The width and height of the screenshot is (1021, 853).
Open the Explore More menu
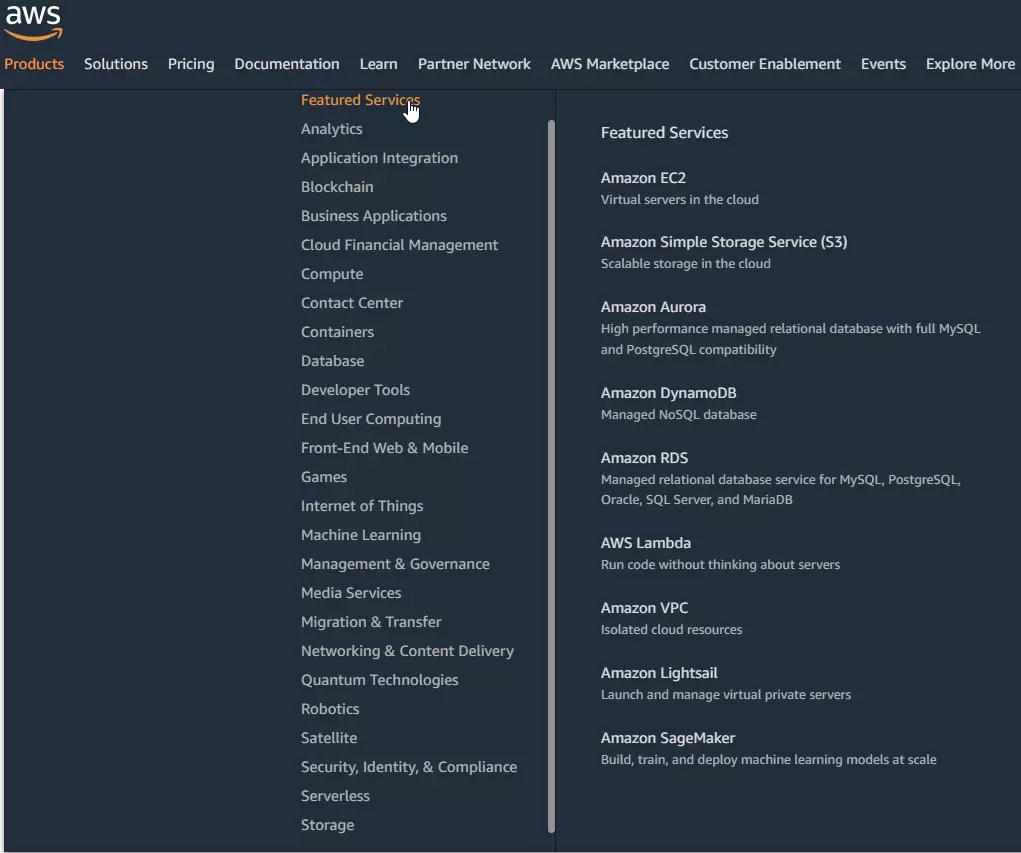(x=969, y=64)
